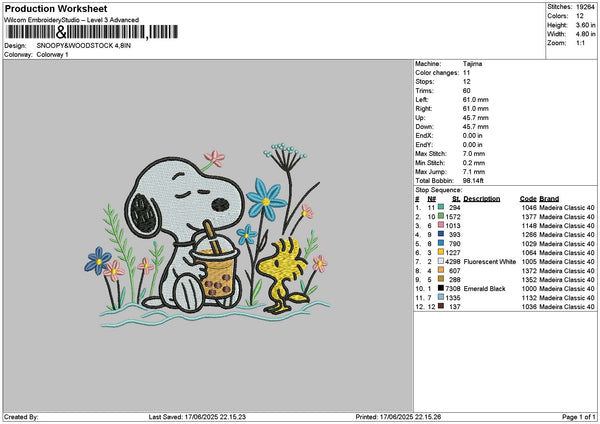The image size is (600, 424).
Task: Click the dark brown swatch for stop 12
Action: pyautogui.click(x=443, y=306)
